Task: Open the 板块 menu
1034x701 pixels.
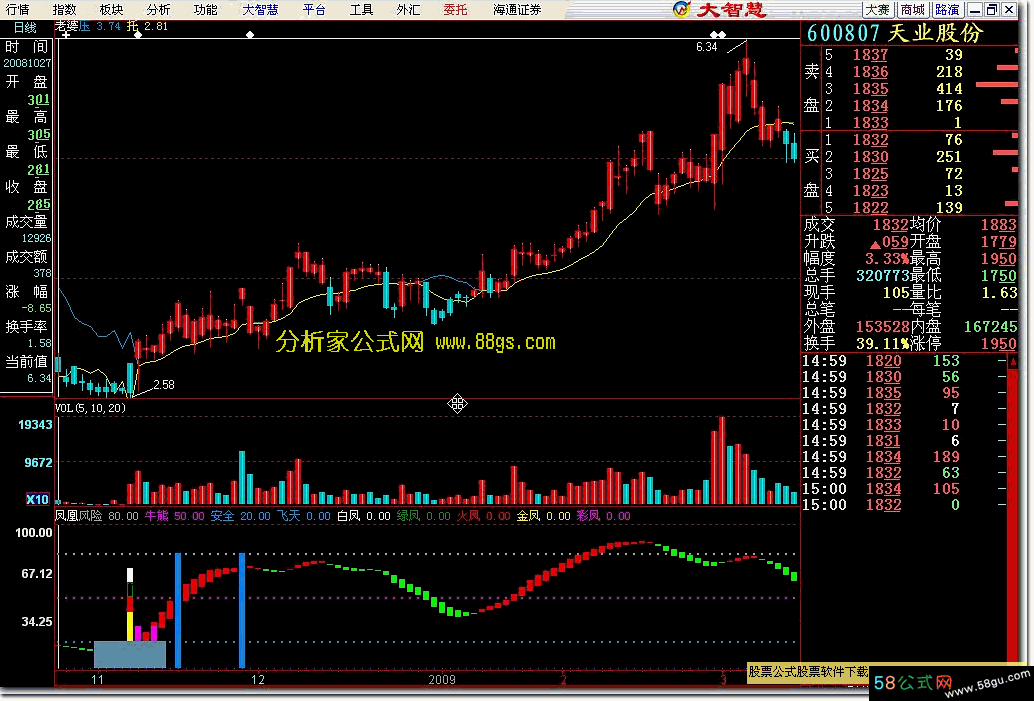Action: [111, 9]
